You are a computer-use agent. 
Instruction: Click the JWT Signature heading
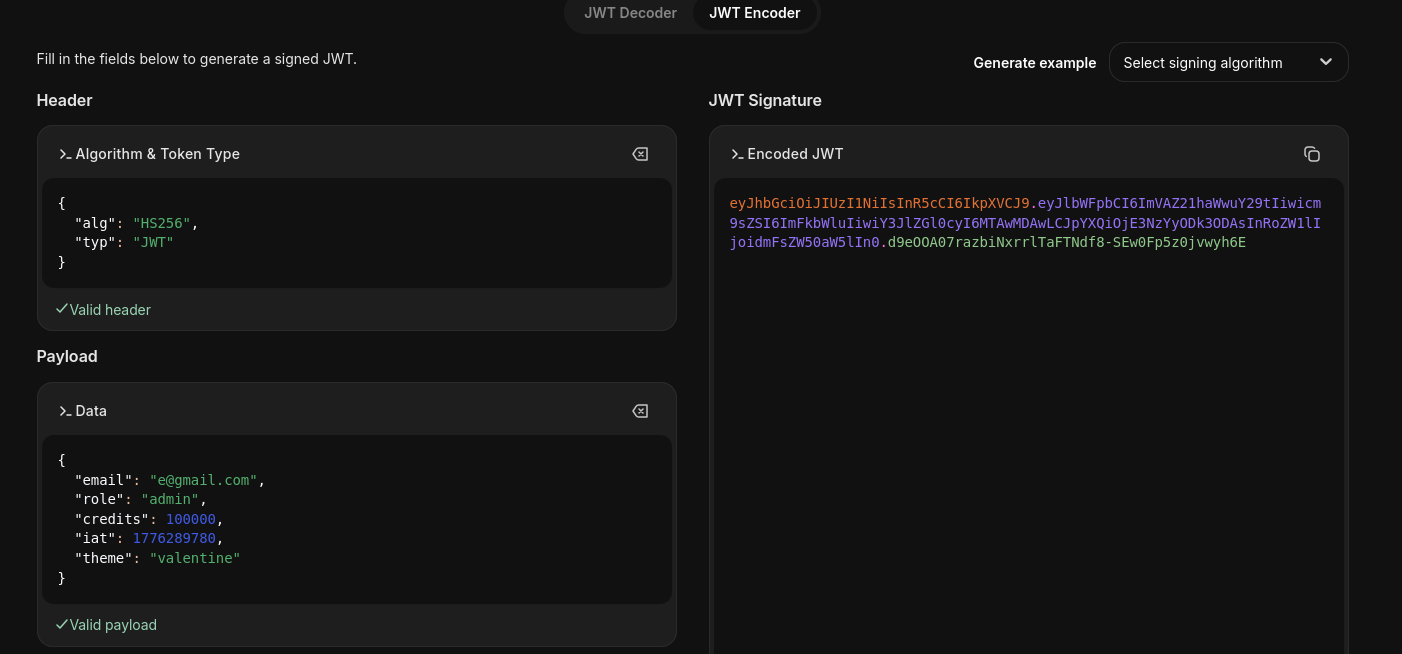pos(765,100)
